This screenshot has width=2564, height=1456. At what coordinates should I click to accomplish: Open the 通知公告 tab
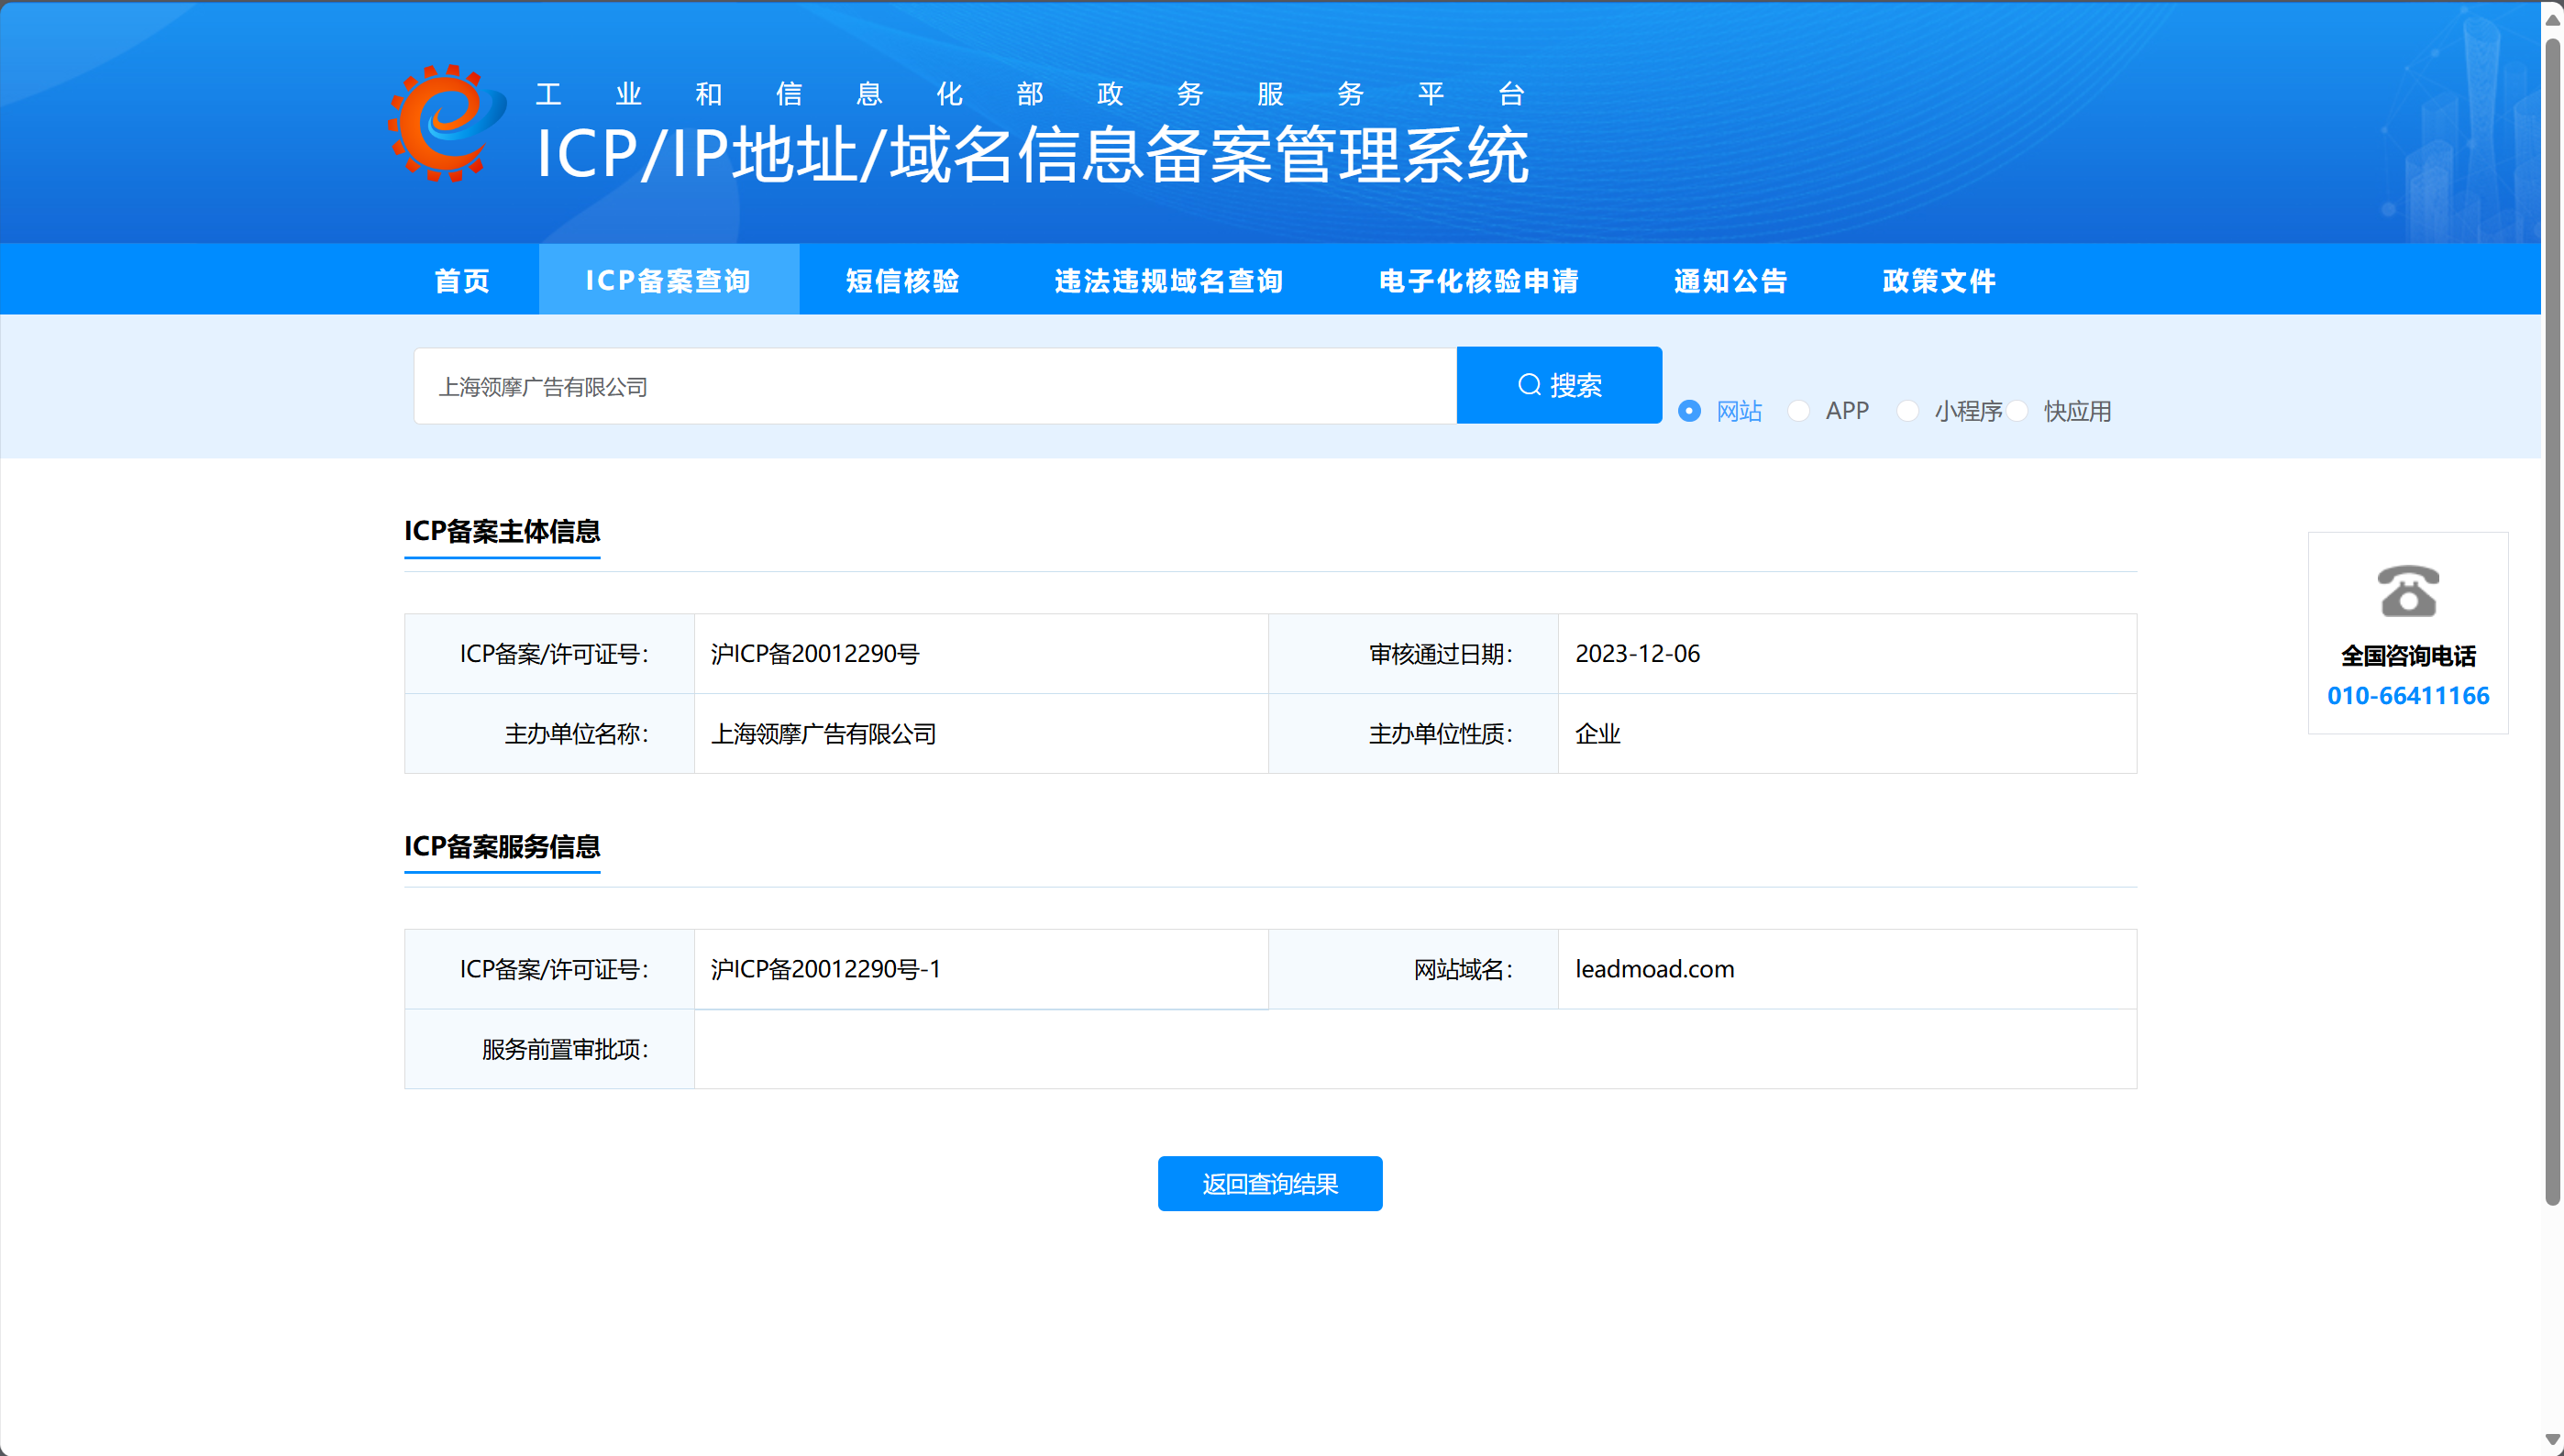[x=1731, y=280]
